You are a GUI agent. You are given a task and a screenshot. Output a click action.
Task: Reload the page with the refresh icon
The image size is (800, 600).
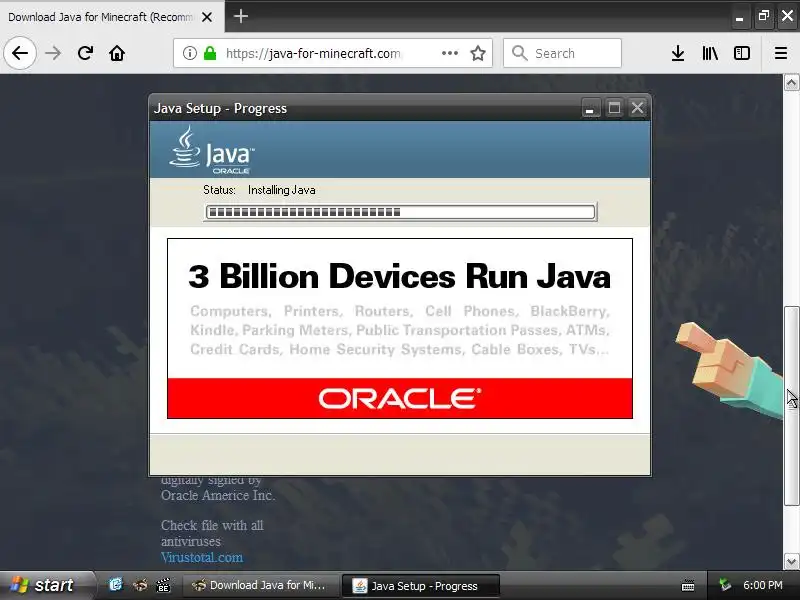[x=85, y=53]
